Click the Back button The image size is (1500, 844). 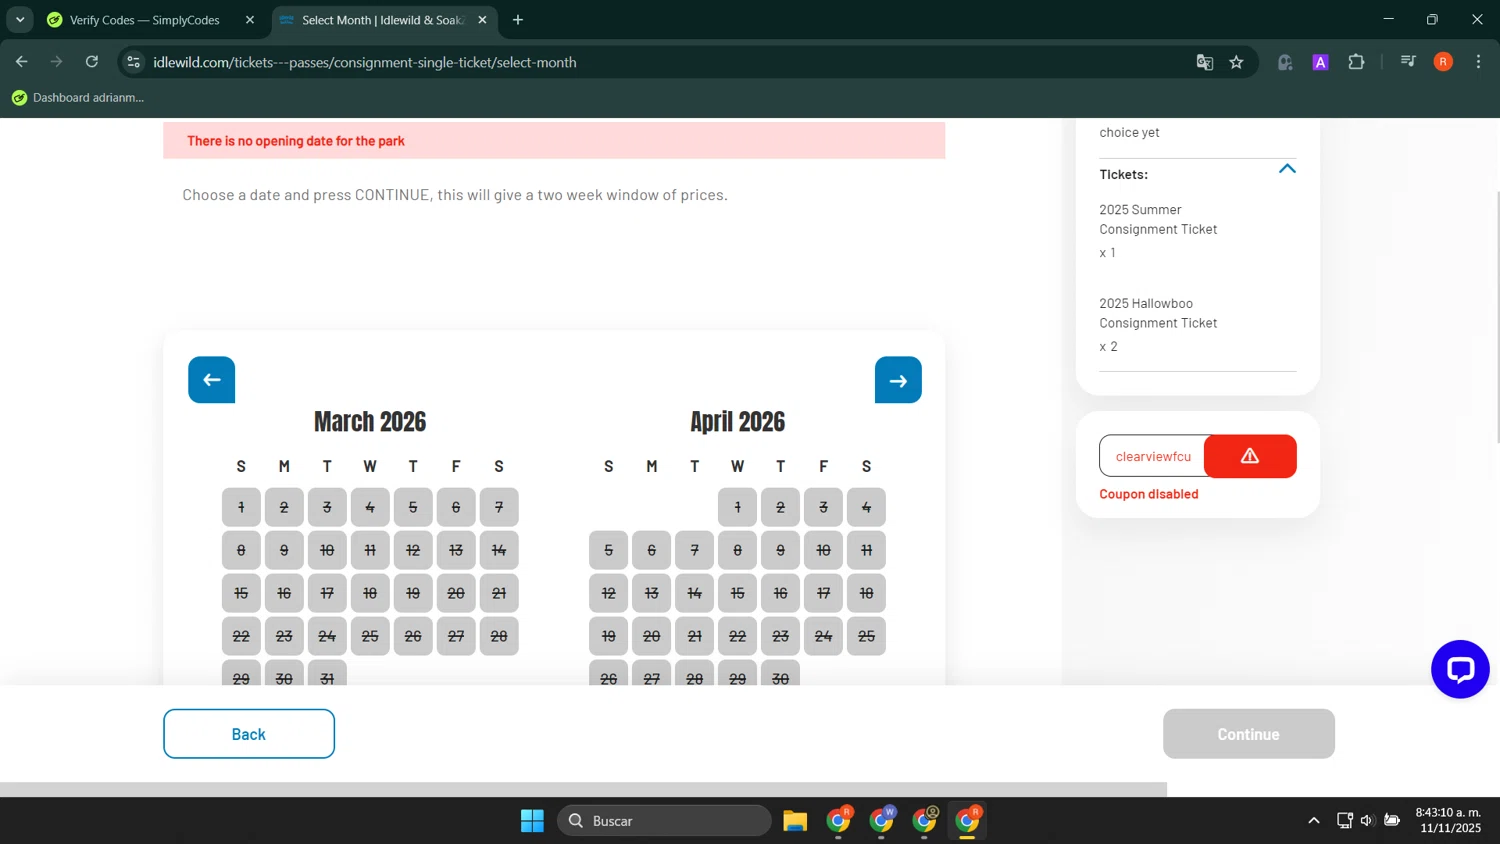(249, 734)
